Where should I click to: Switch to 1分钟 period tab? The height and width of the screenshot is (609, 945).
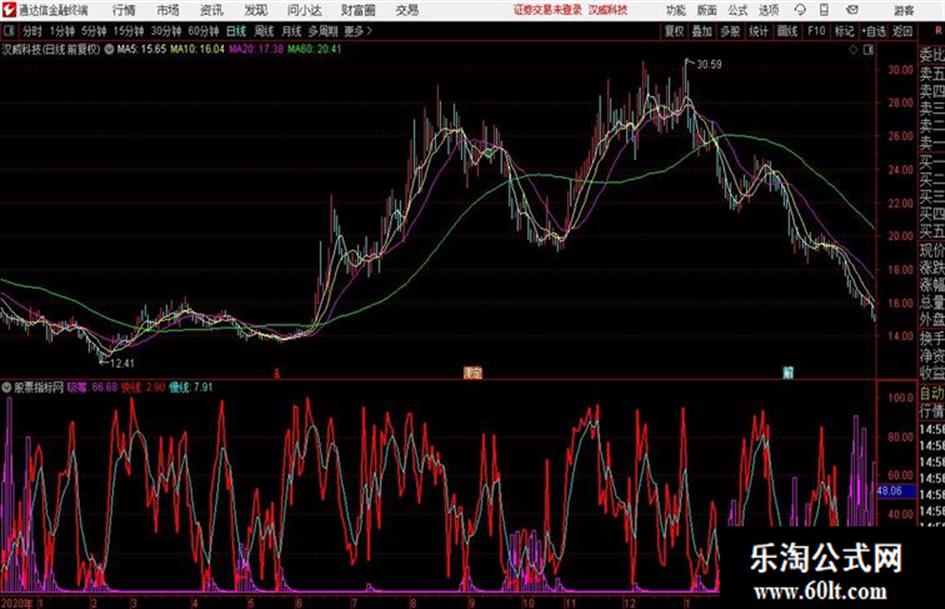click(62, 31)
